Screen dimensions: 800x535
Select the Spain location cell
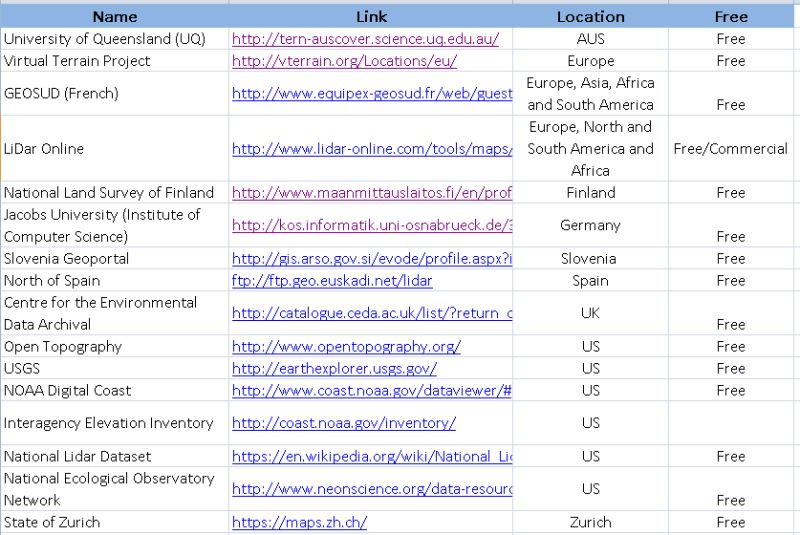click(x=590, y=281)
